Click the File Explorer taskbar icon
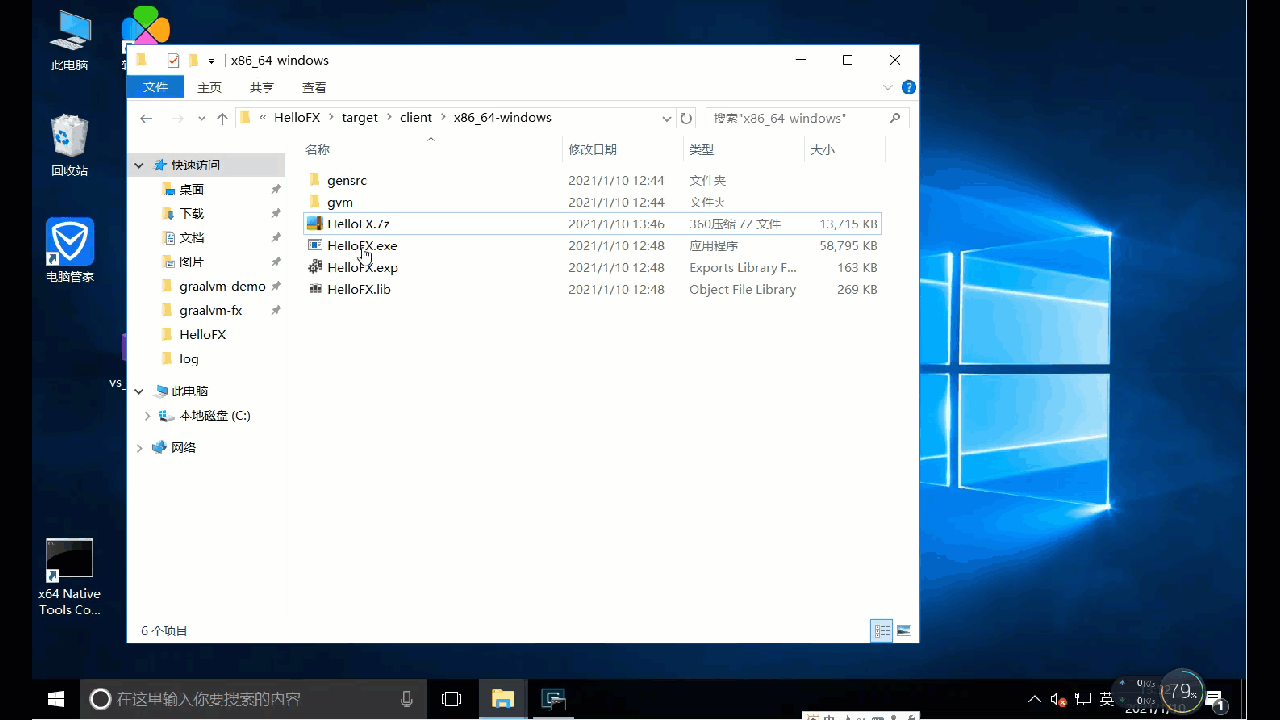The height and width of the screenshot is (720, 1280). pos(502,699)
